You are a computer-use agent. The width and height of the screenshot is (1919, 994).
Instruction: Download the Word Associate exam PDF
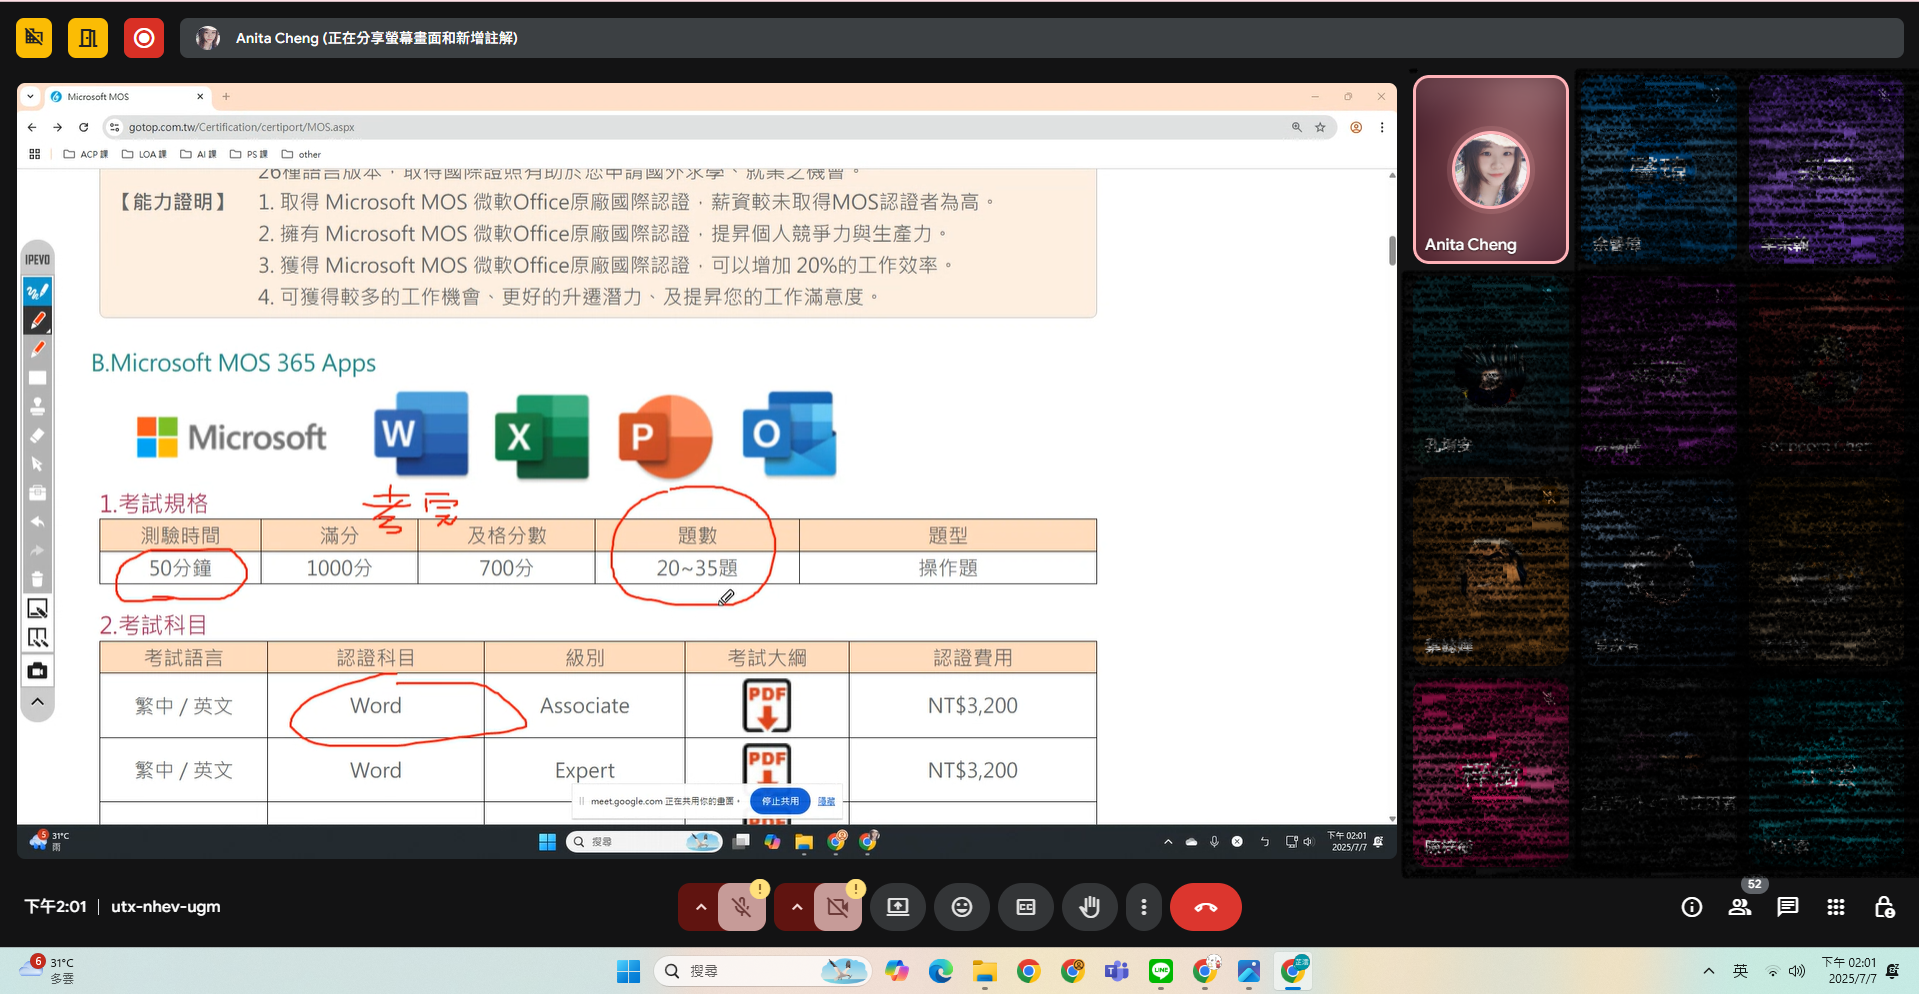point(765,705)
